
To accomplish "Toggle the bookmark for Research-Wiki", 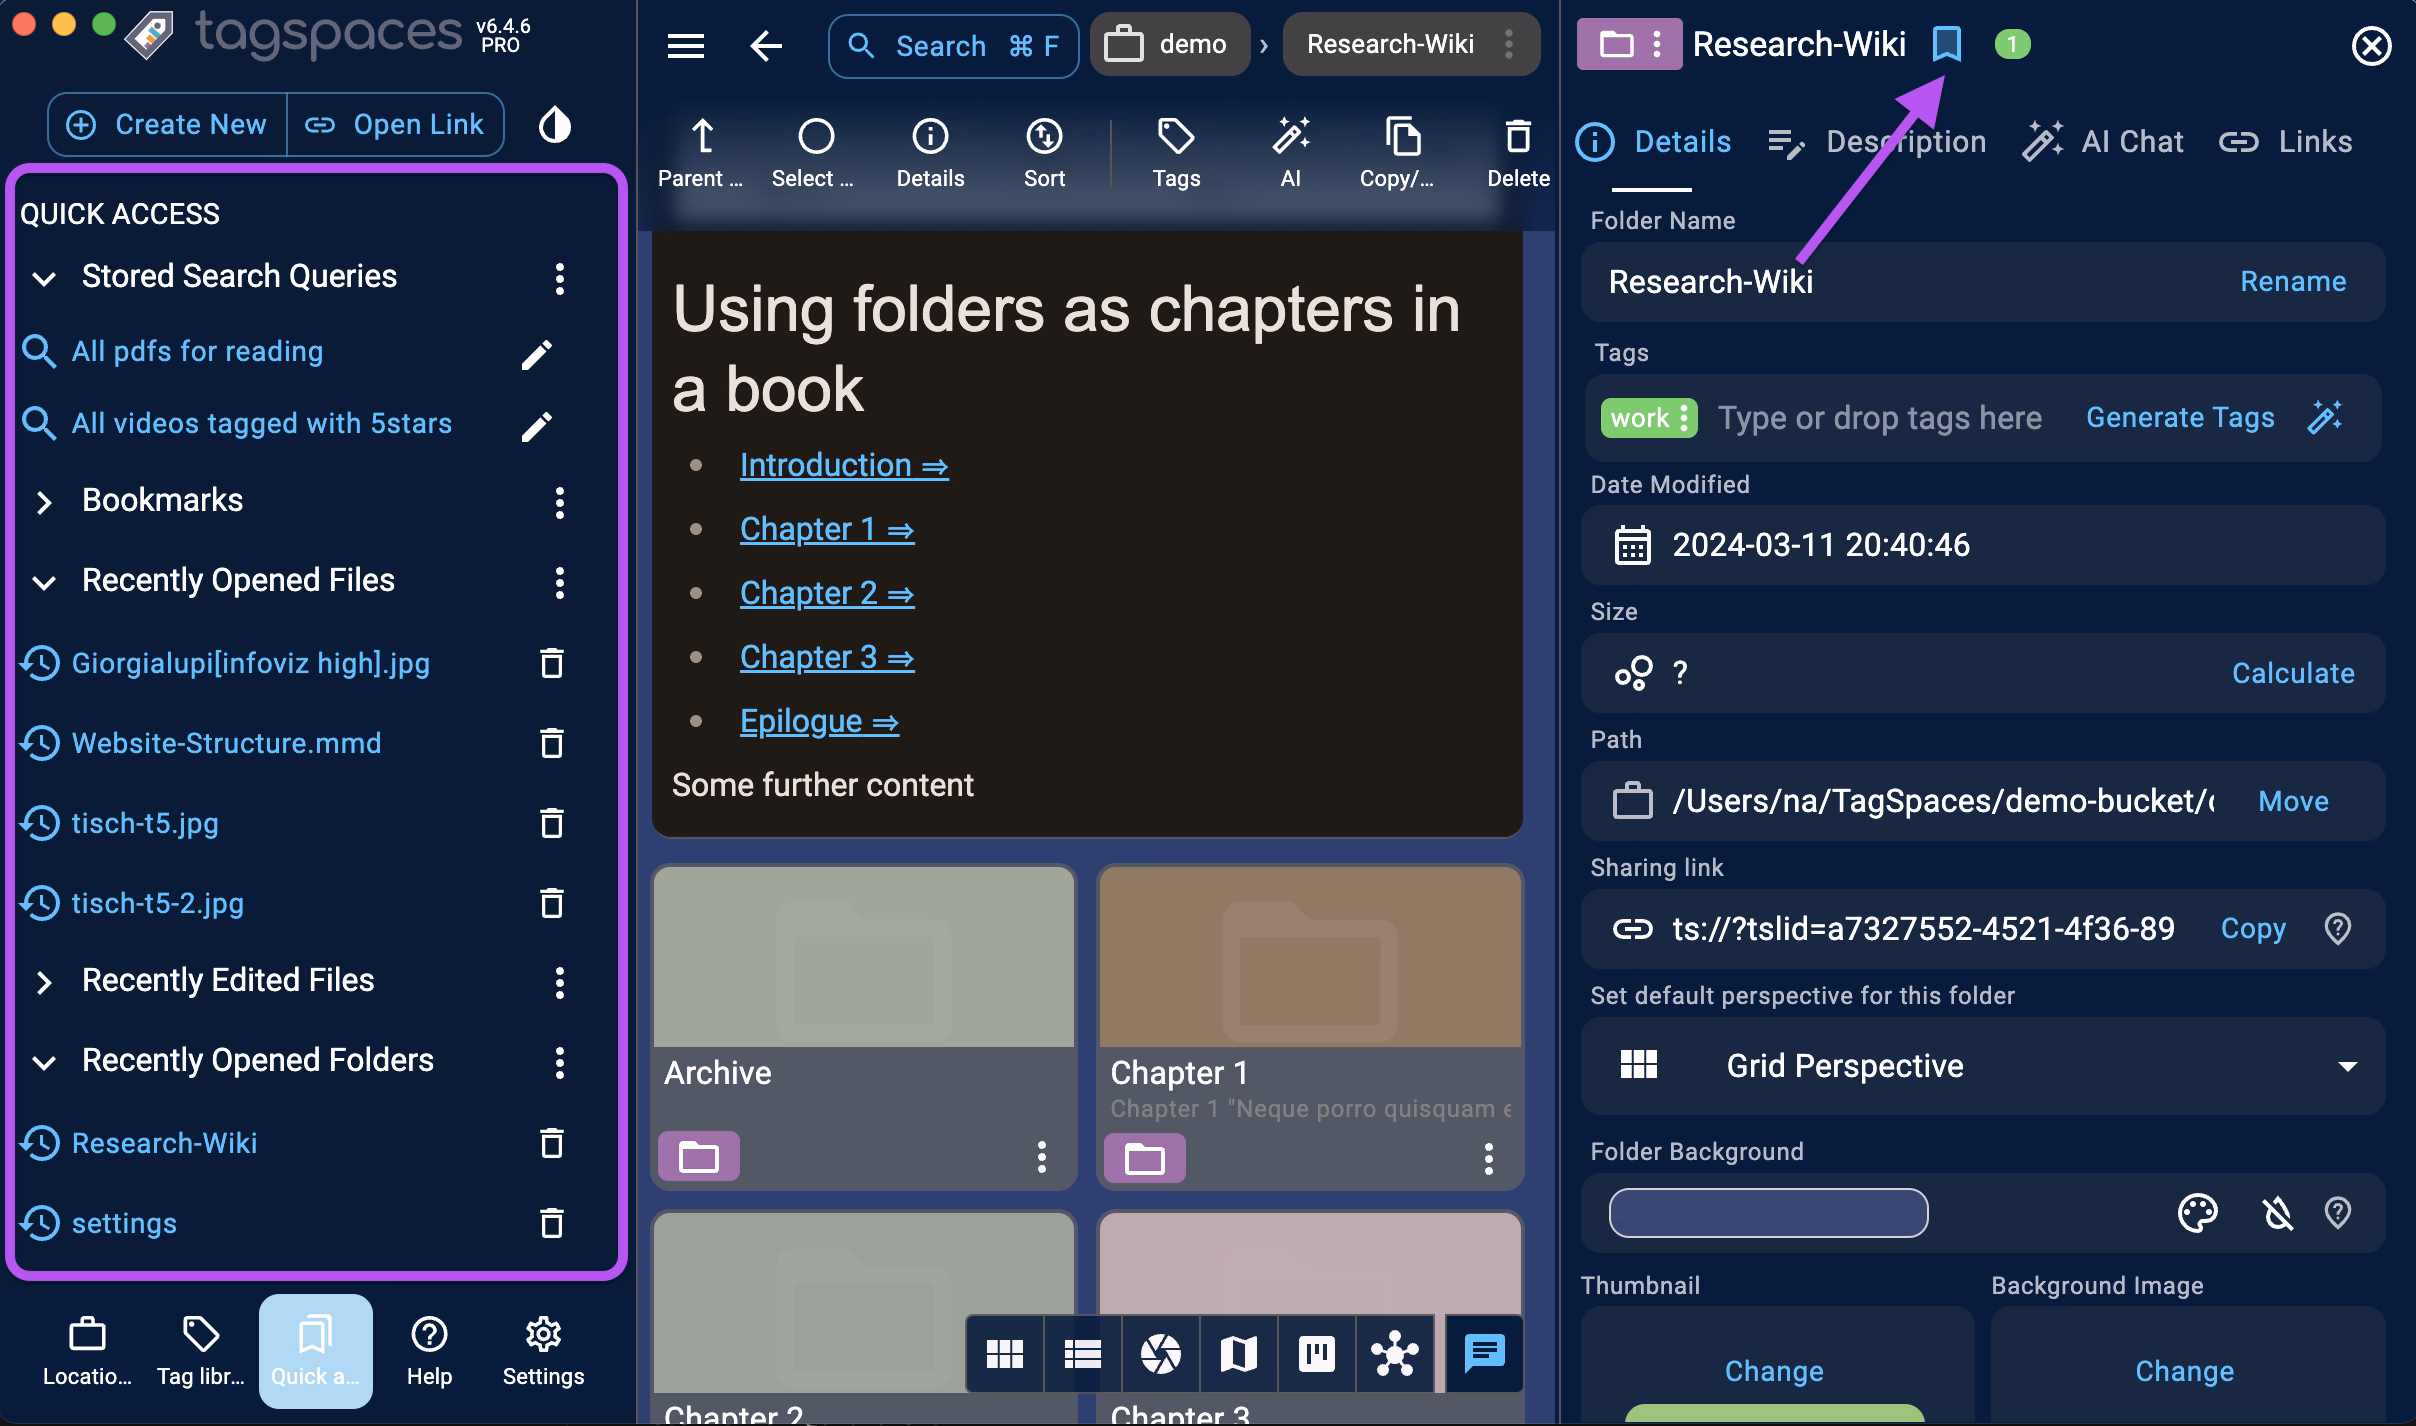I will coord(1946,44).
